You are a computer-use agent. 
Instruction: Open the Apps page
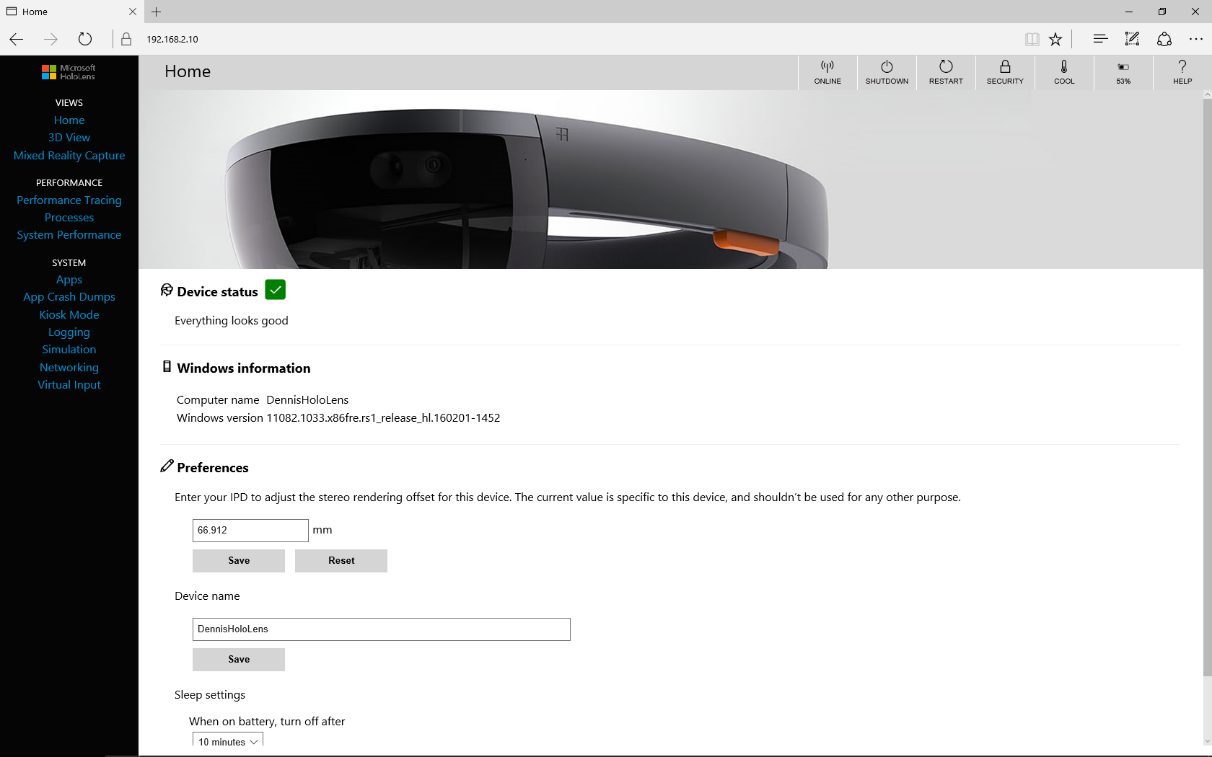coord(69,280)
